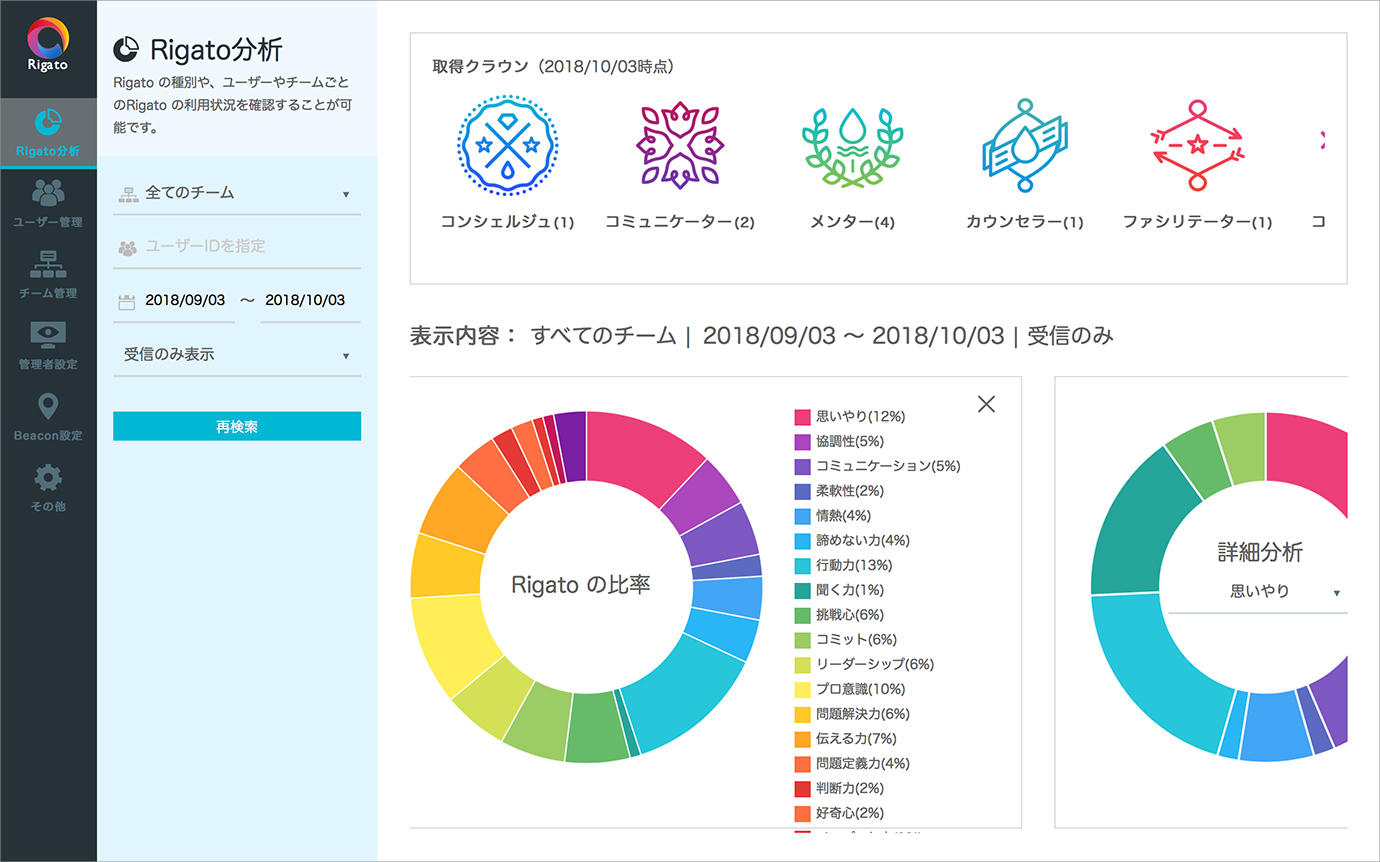Viewport: 1380px width, 862px height.
Task: Click 聞く力(1%) legend entry
Action: coord(839,590)
